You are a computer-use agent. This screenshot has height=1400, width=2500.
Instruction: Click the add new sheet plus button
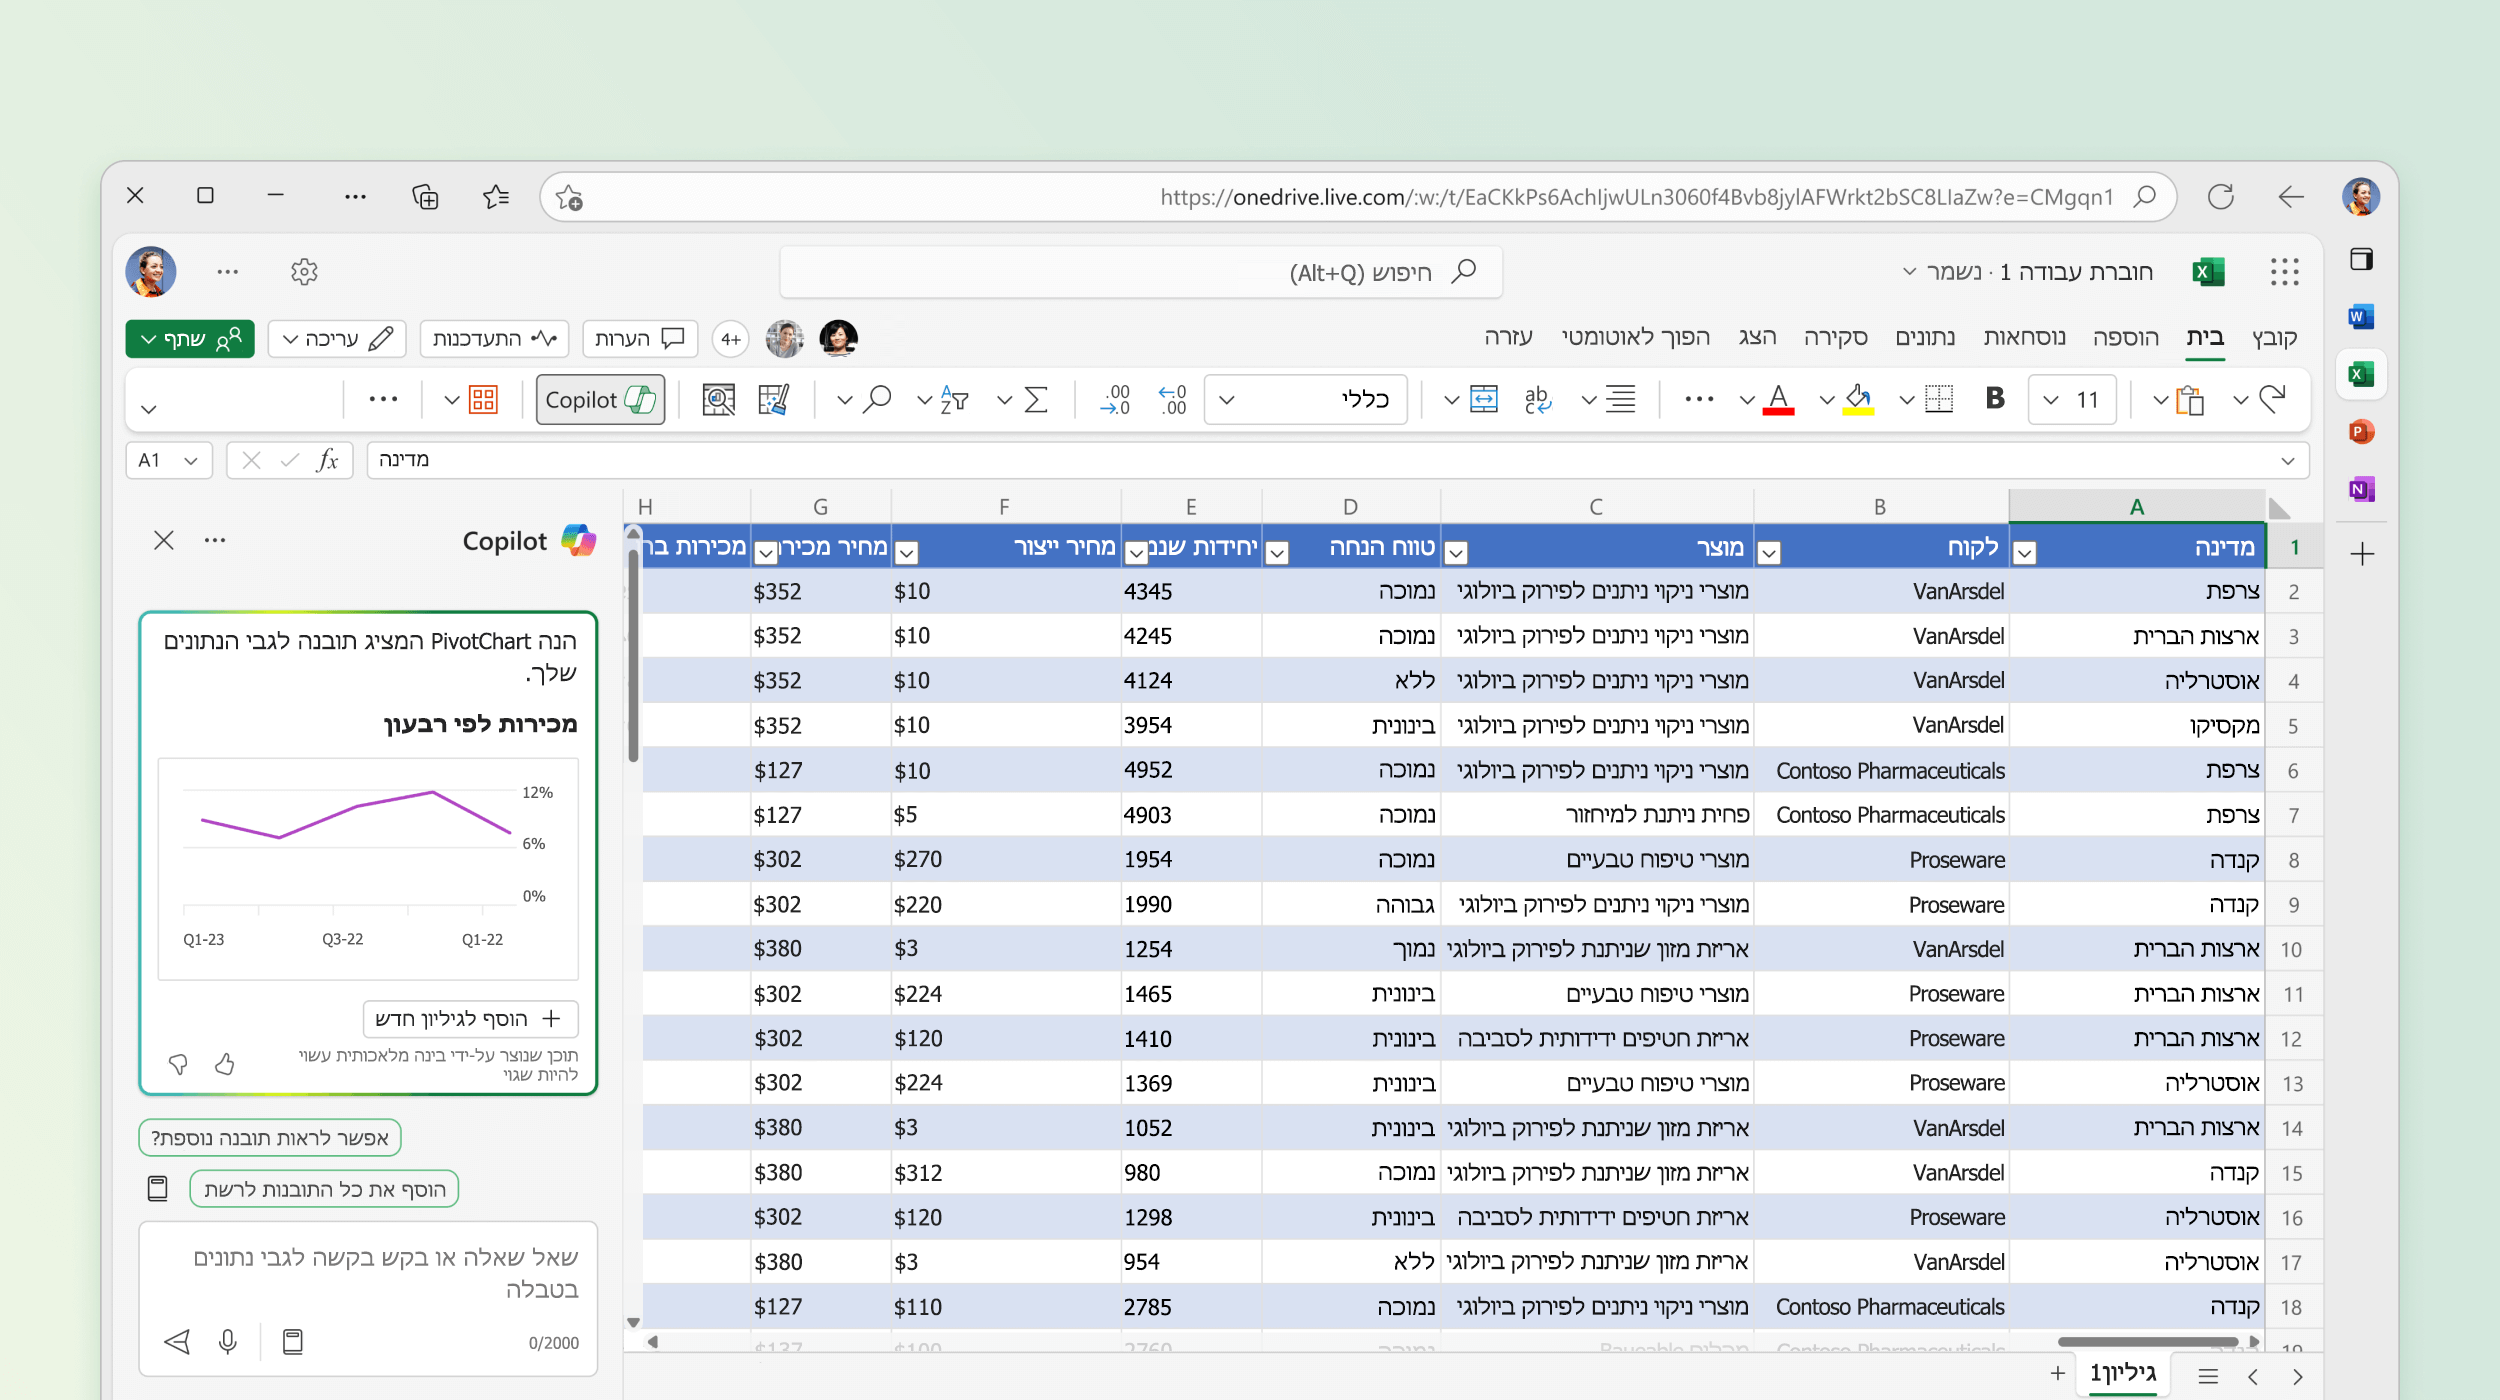[2058, 1374]
